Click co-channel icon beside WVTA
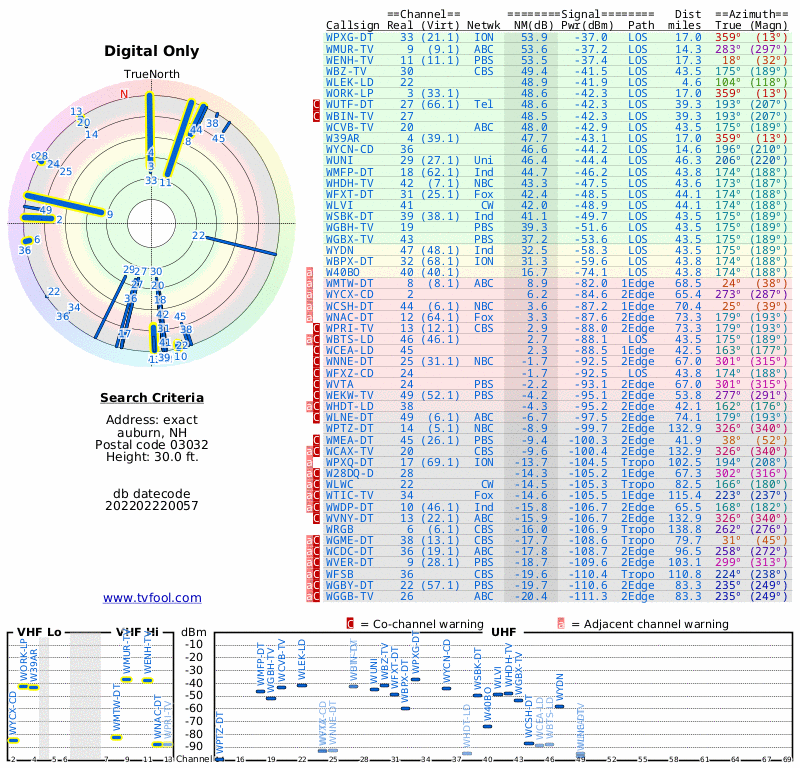This screenshot has width=800, height=768. (x=316, y=384)
